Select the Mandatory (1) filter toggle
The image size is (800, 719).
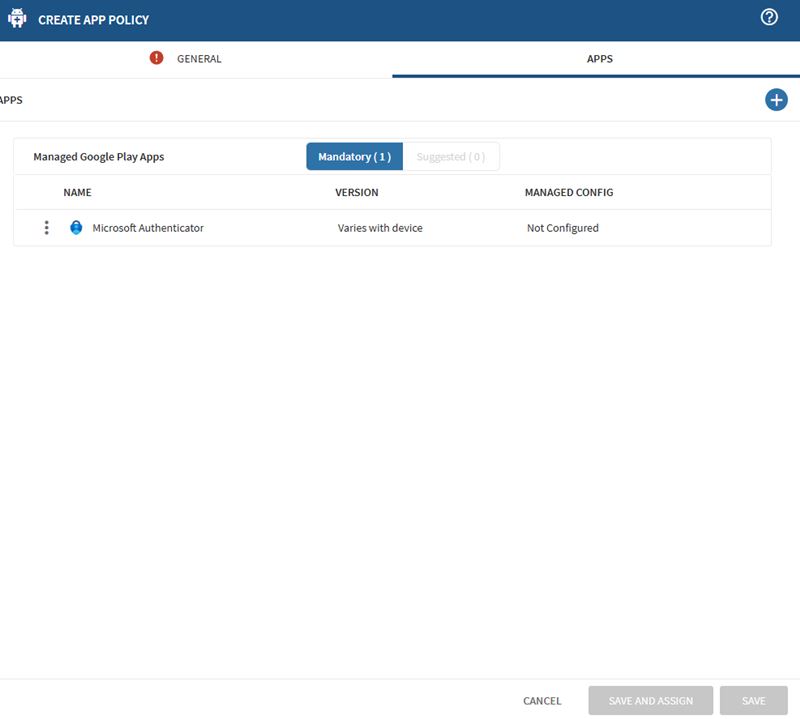354,157
